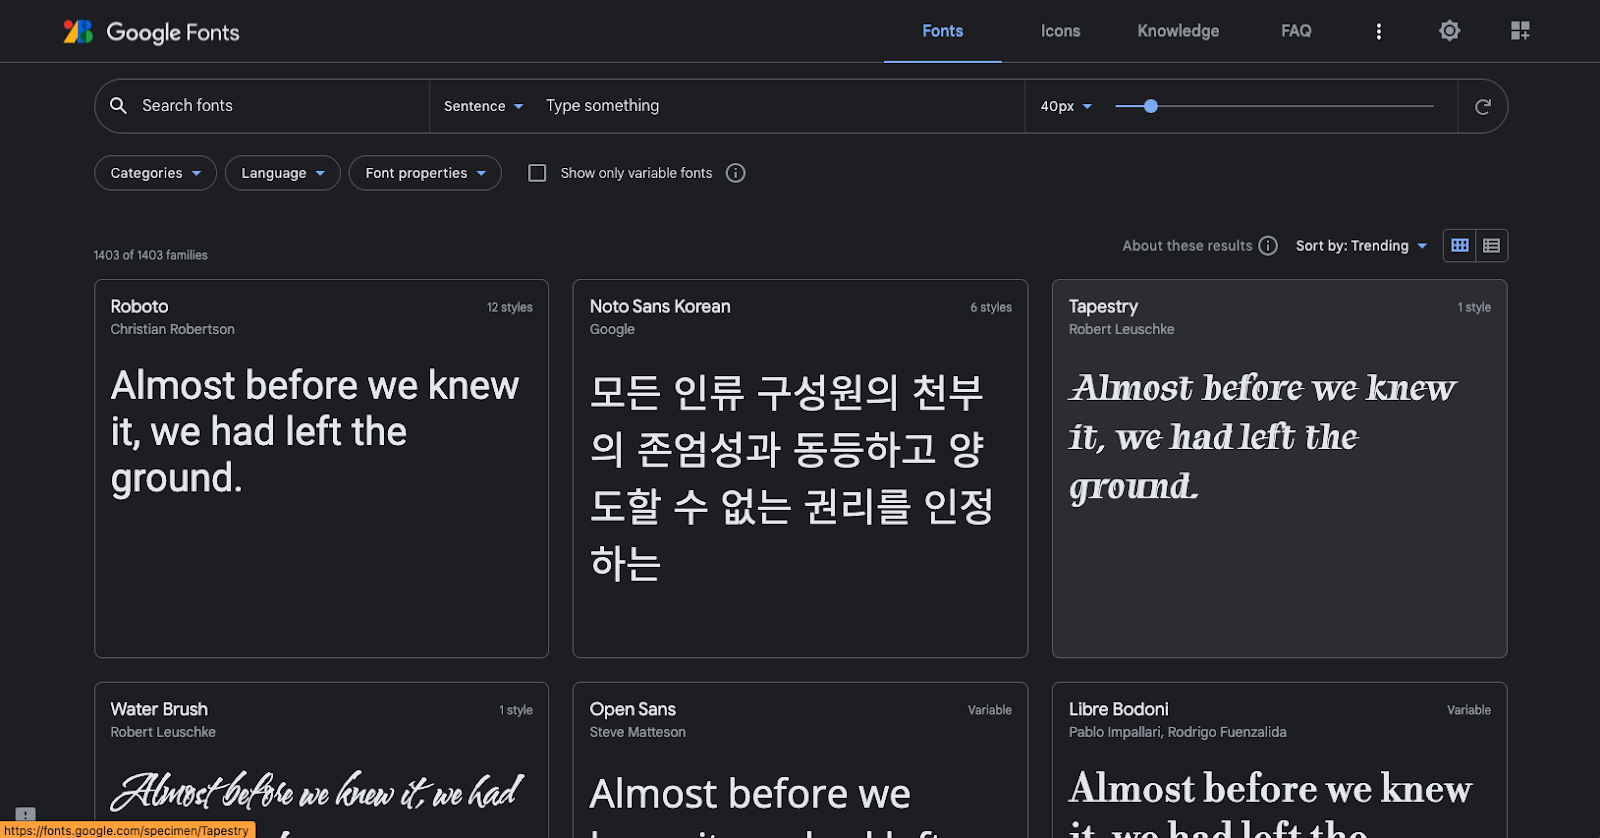Screen dimensions: 1600x838
Task: Click the About these results info icon
Action: [x=1268, y=246]
